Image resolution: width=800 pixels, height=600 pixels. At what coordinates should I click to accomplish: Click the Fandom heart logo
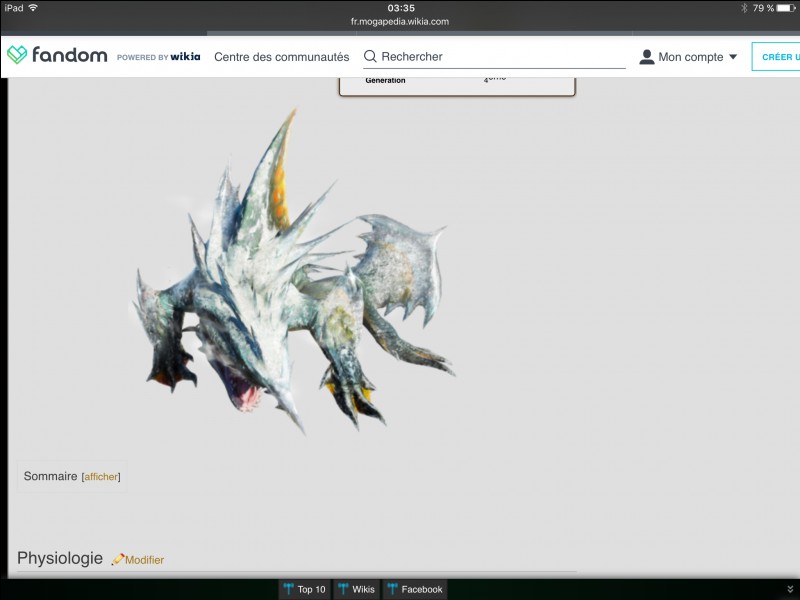pyautogui.click(x=17, y=55)
